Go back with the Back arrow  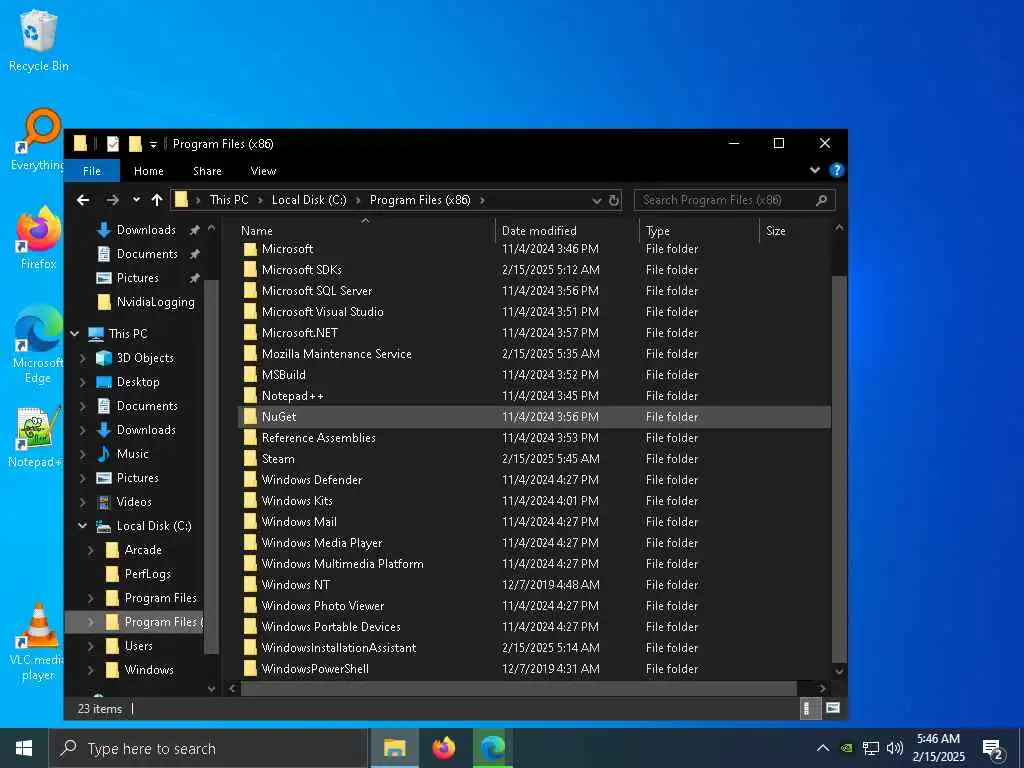[83, 200]
